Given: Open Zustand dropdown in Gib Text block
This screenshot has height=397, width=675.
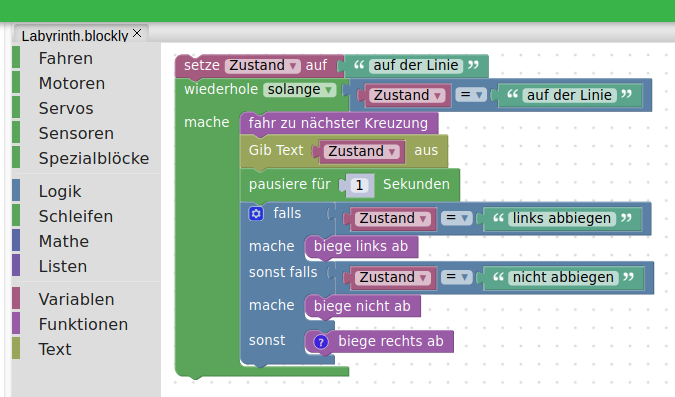Looking at the screenshot, I should click(x=362, y=152).
